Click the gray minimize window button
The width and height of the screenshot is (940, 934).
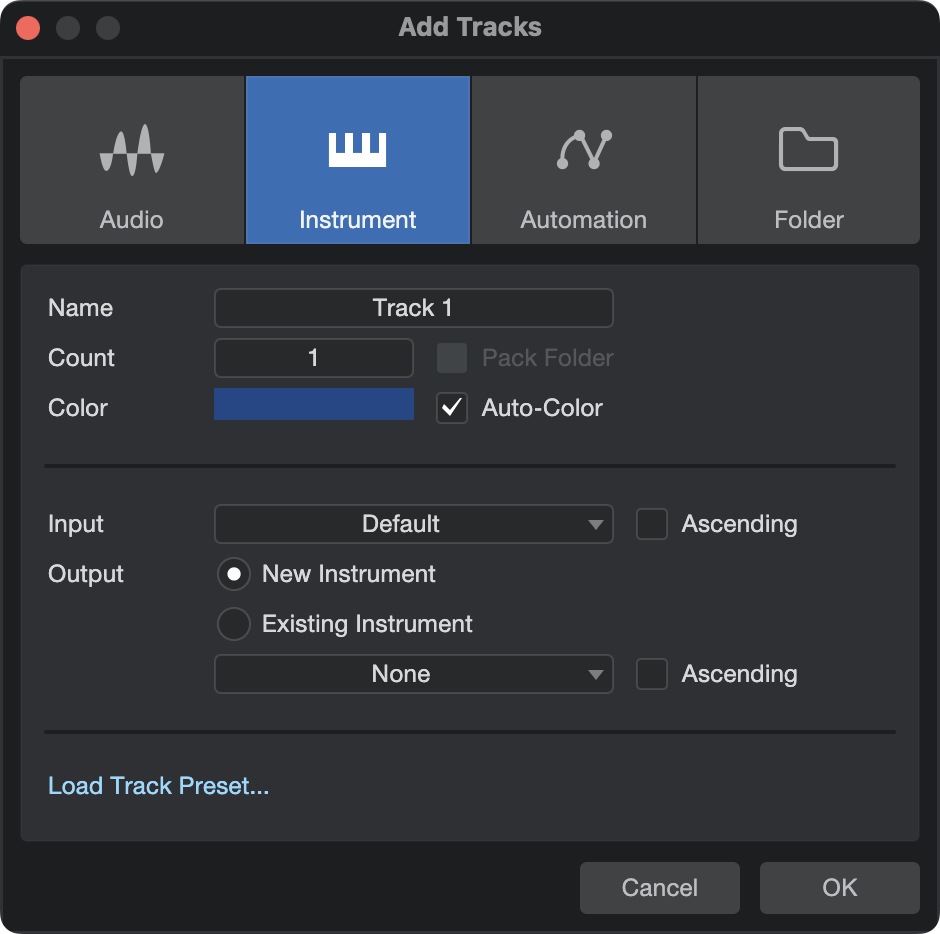pyautogui.click(x=68, y=28)
